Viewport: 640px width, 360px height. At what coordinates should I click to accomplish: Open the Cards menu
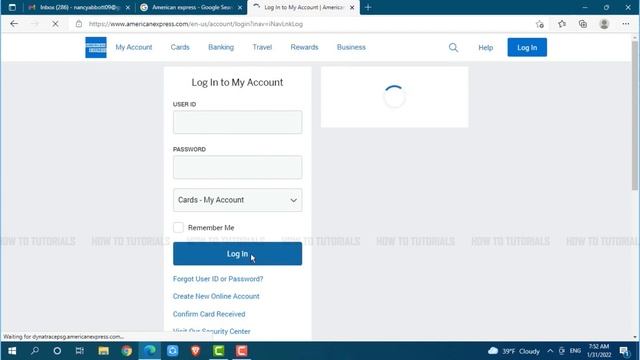pyautogui.click(x=180, y=47)
